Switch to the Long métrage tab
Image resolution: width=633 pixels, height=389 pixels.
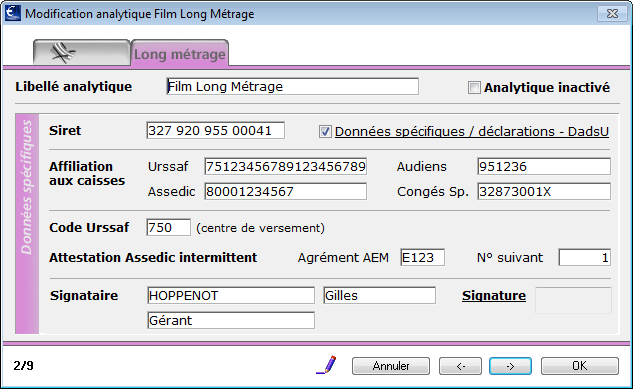180,53
